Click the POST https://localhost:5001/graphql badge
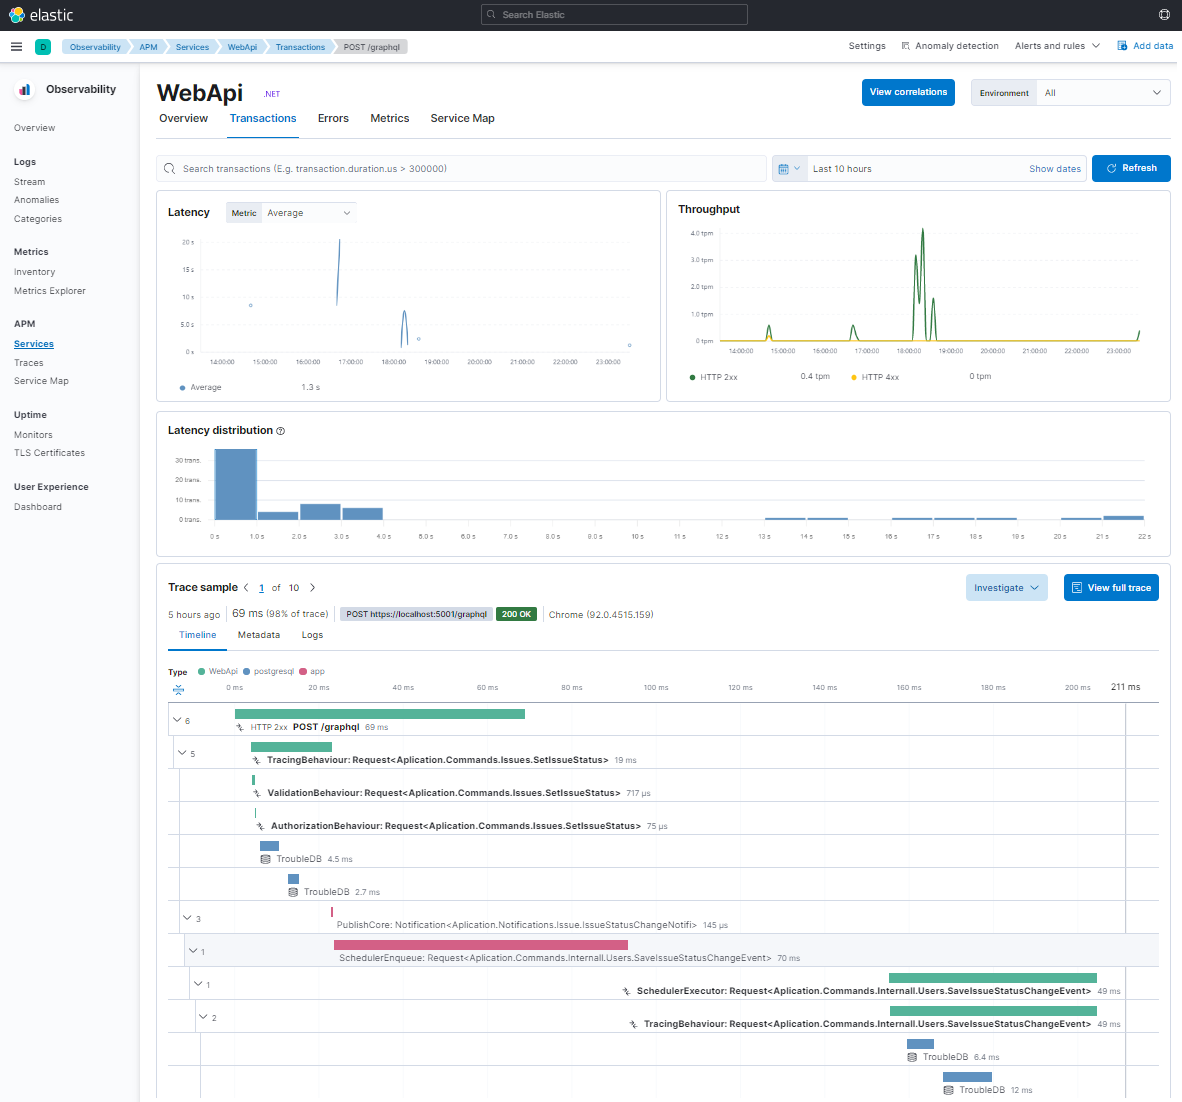Image resolution: width=1182 pixels, height=1102 pixels. coord(416,614)
